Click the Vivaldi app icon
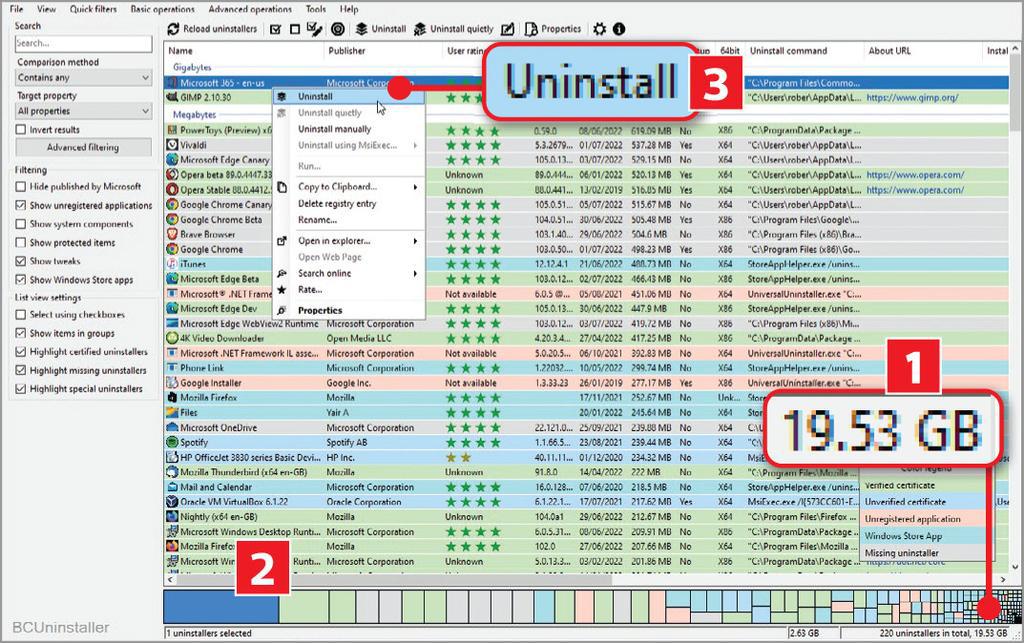The image size is (1024, 643). 172,145
